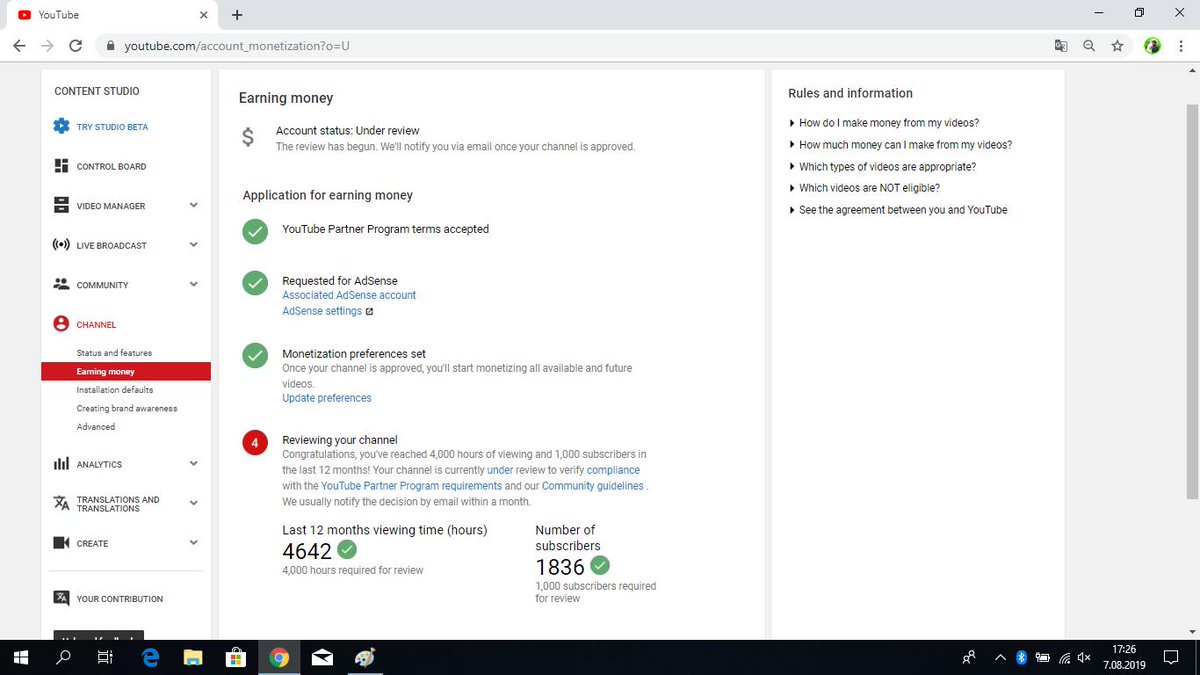This screenshot has height=675, width=1200.
Task: Expand 'See the agreement between you and YouTube'
Action: coord(898,210)
